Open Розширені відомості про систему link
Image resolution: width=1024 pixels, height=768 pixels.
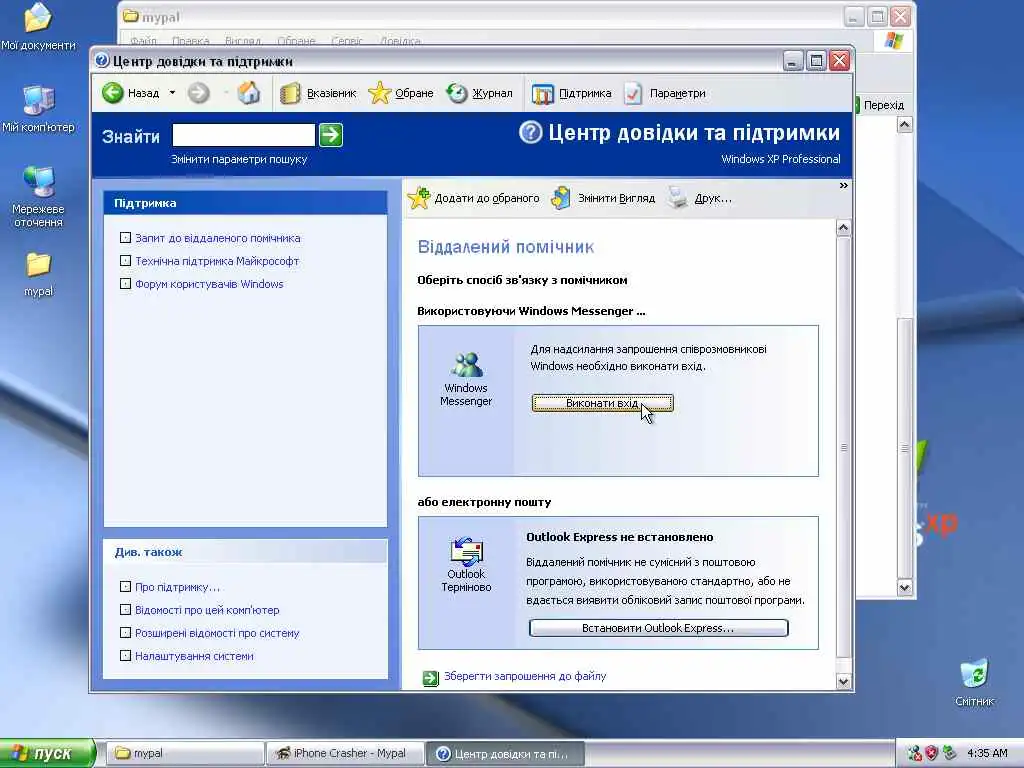(217, 633)
